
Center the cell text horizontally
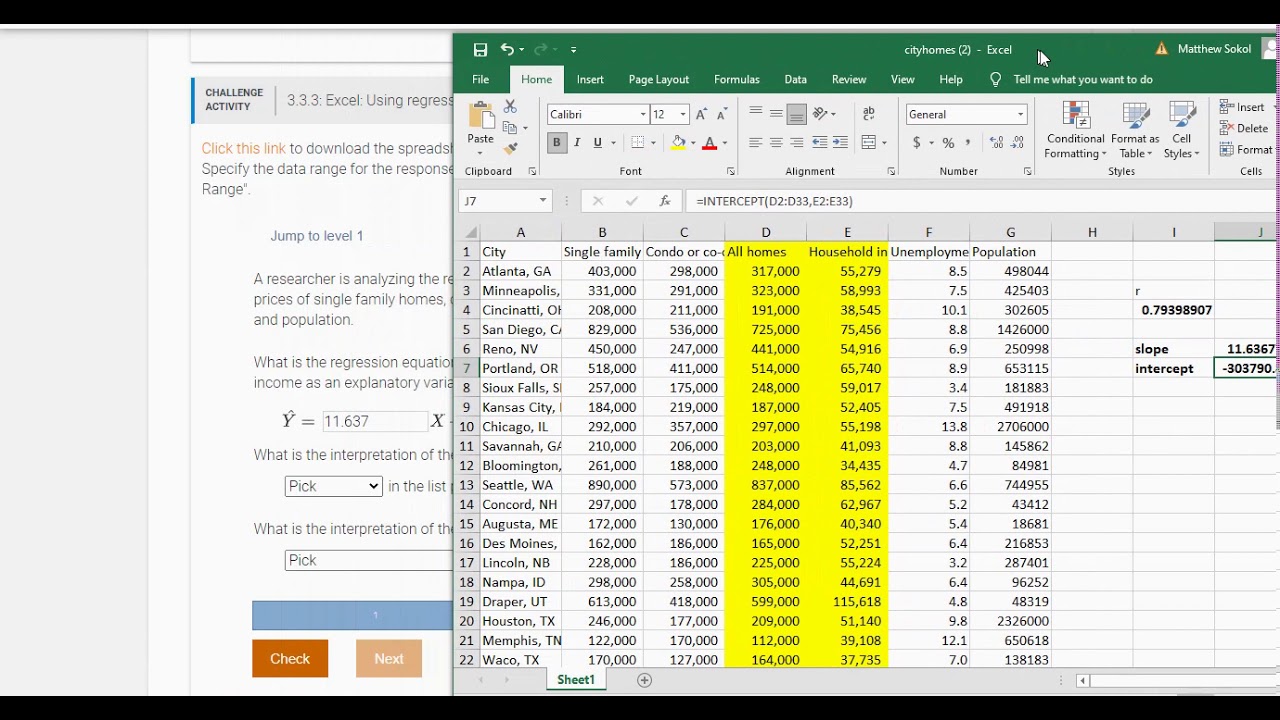point(776,143)
